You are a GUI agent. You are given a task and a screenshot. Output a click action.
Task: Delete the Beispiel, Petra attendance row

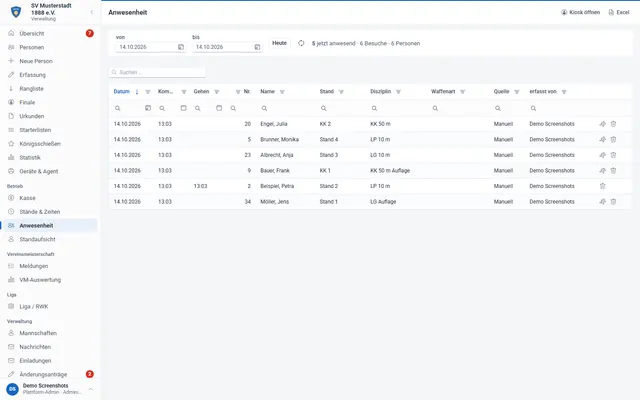point(602,186)
